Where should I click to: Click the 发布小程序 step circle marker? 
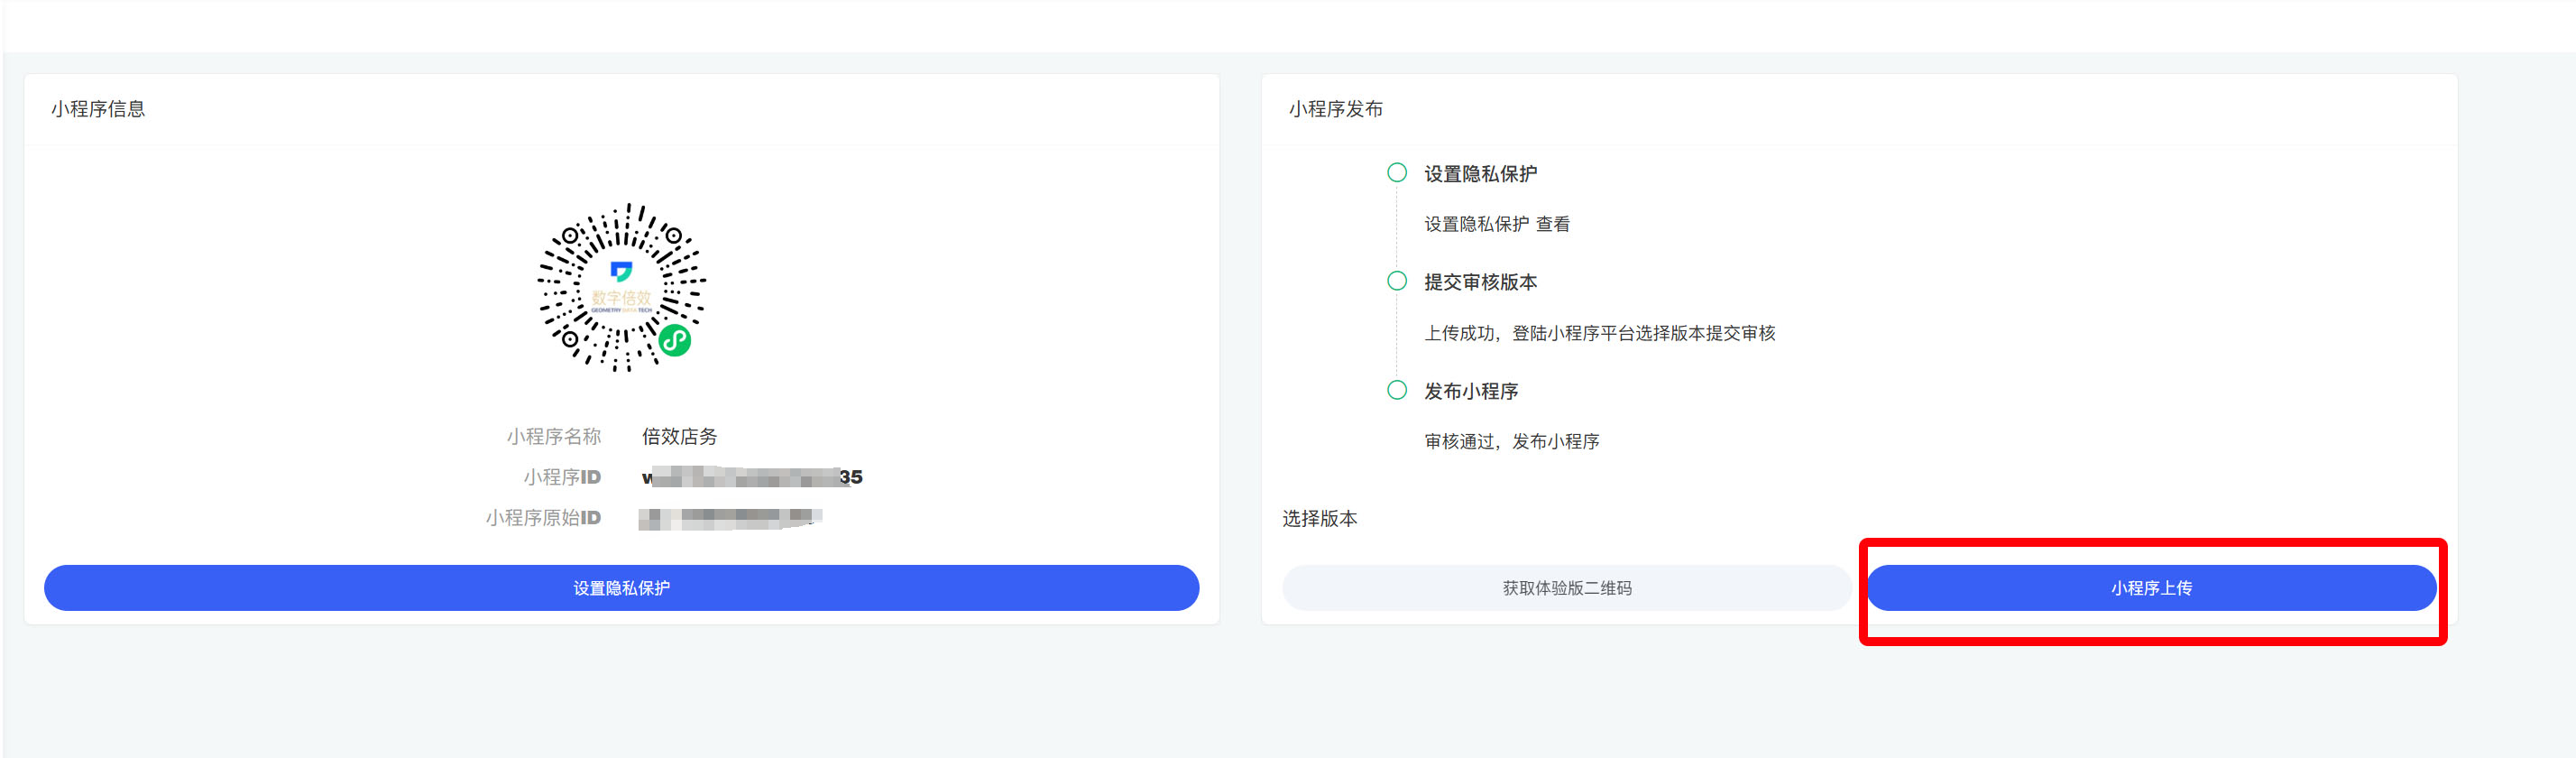click(1396, 390)
